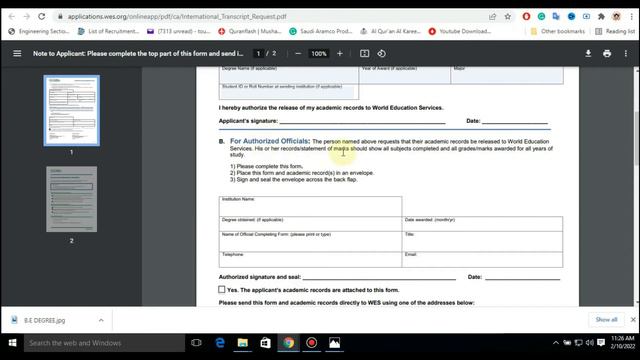Viewport: 640px width, 360px height.
Task: Open Microsoft Store from taskbar
Action: pyautogui.click(x=266, y=343)
